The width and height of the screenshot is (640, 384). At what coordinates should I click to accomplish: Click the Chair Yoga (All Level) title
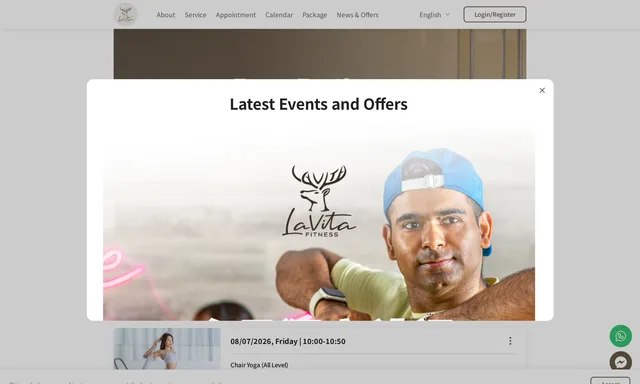pyautogui.click(x=259, y=365)
